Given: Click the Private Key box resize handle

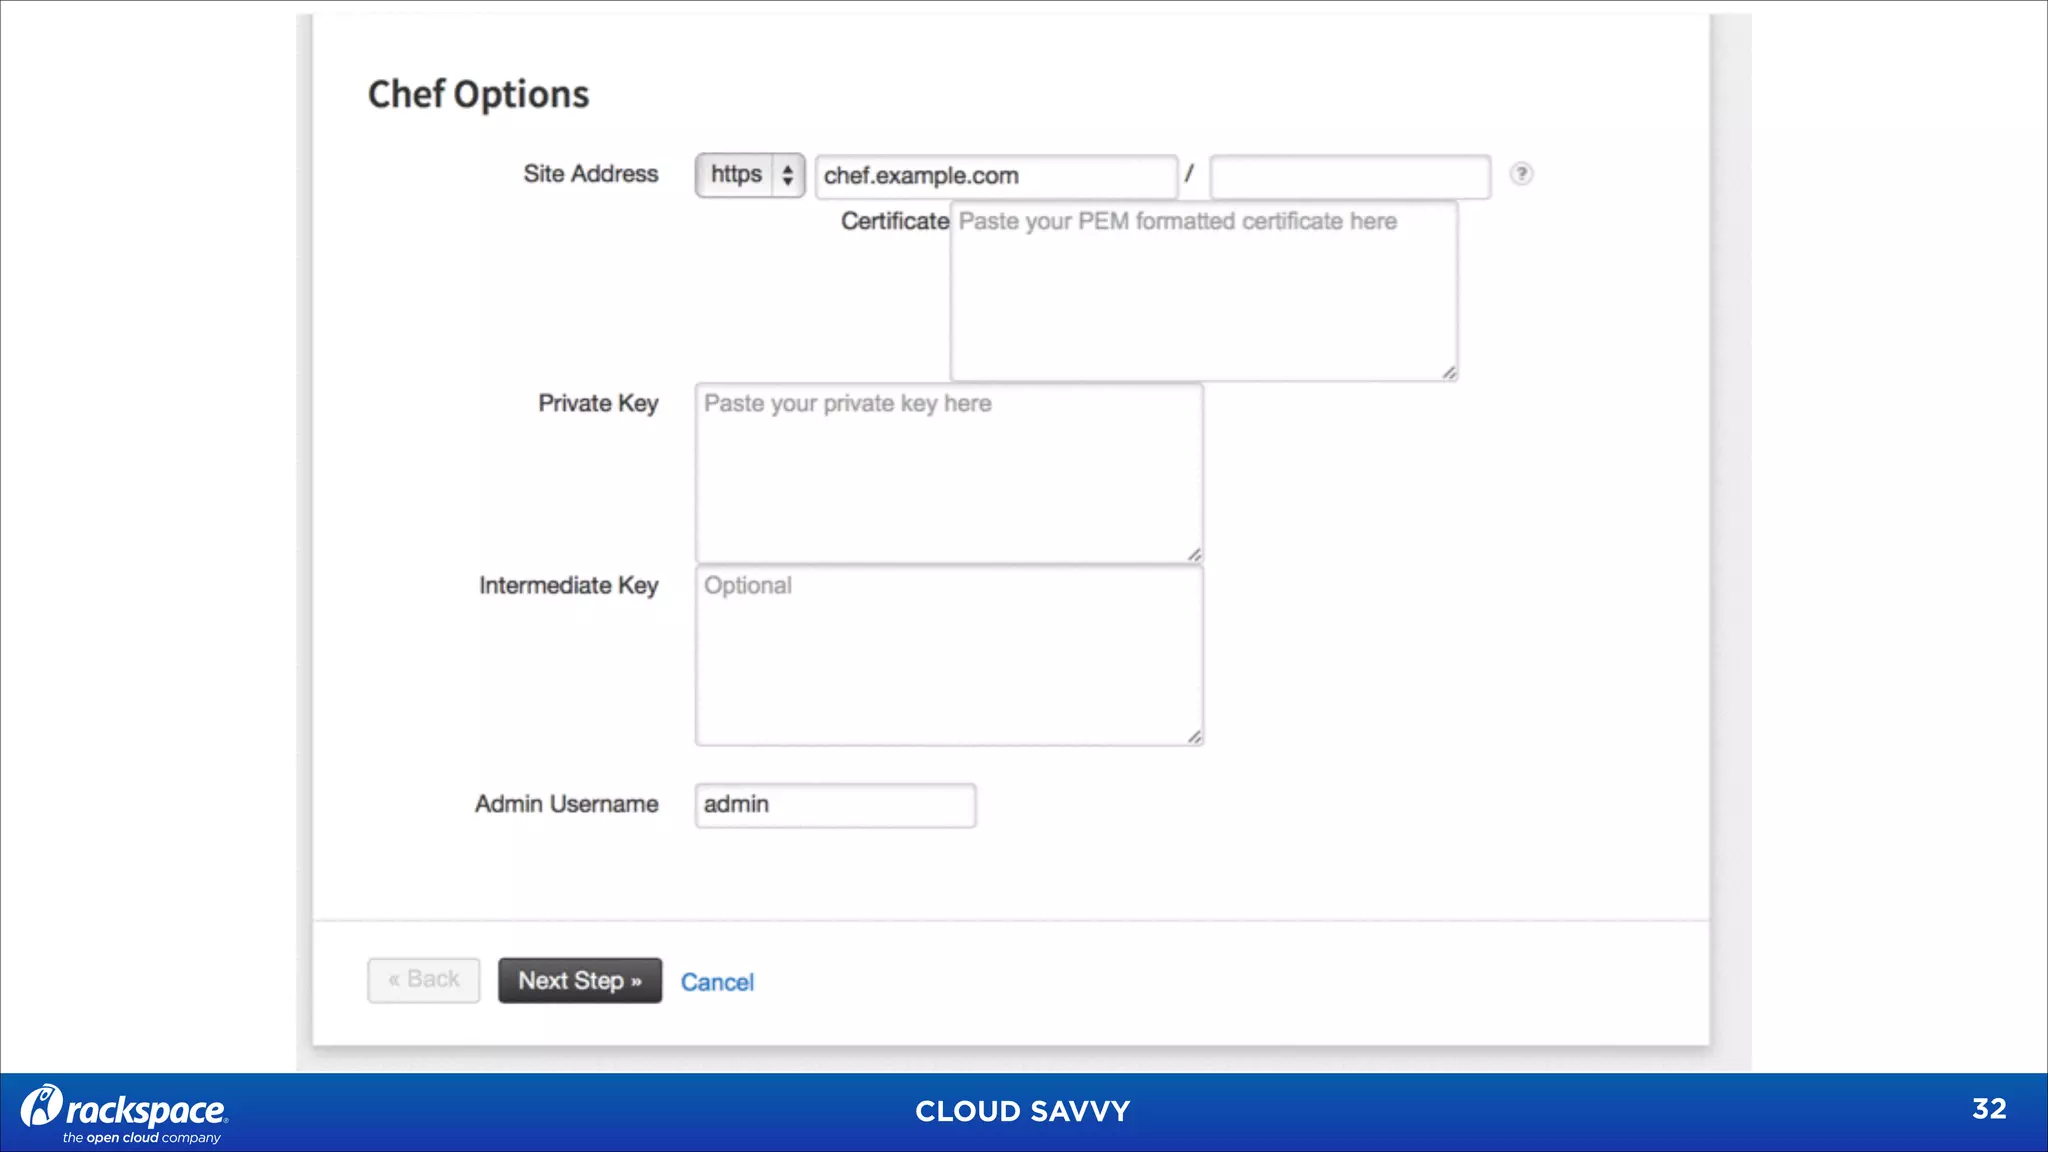Looking at the screenshot, I should 1194,554.
